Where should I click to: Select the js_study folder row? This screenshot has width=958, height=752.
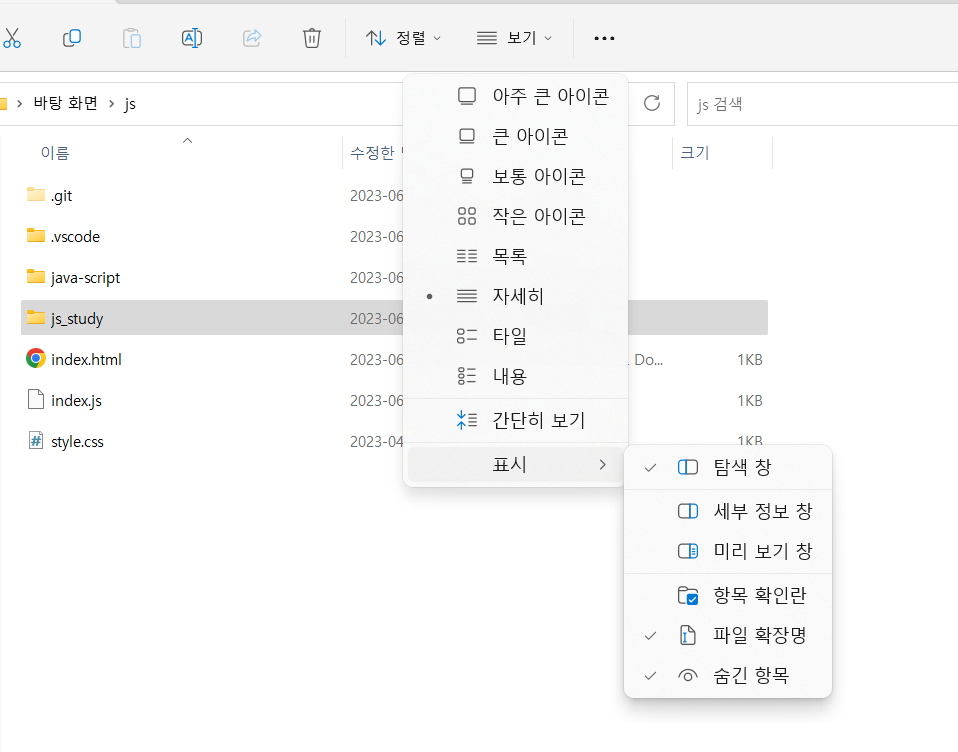[x=394, y=318]
